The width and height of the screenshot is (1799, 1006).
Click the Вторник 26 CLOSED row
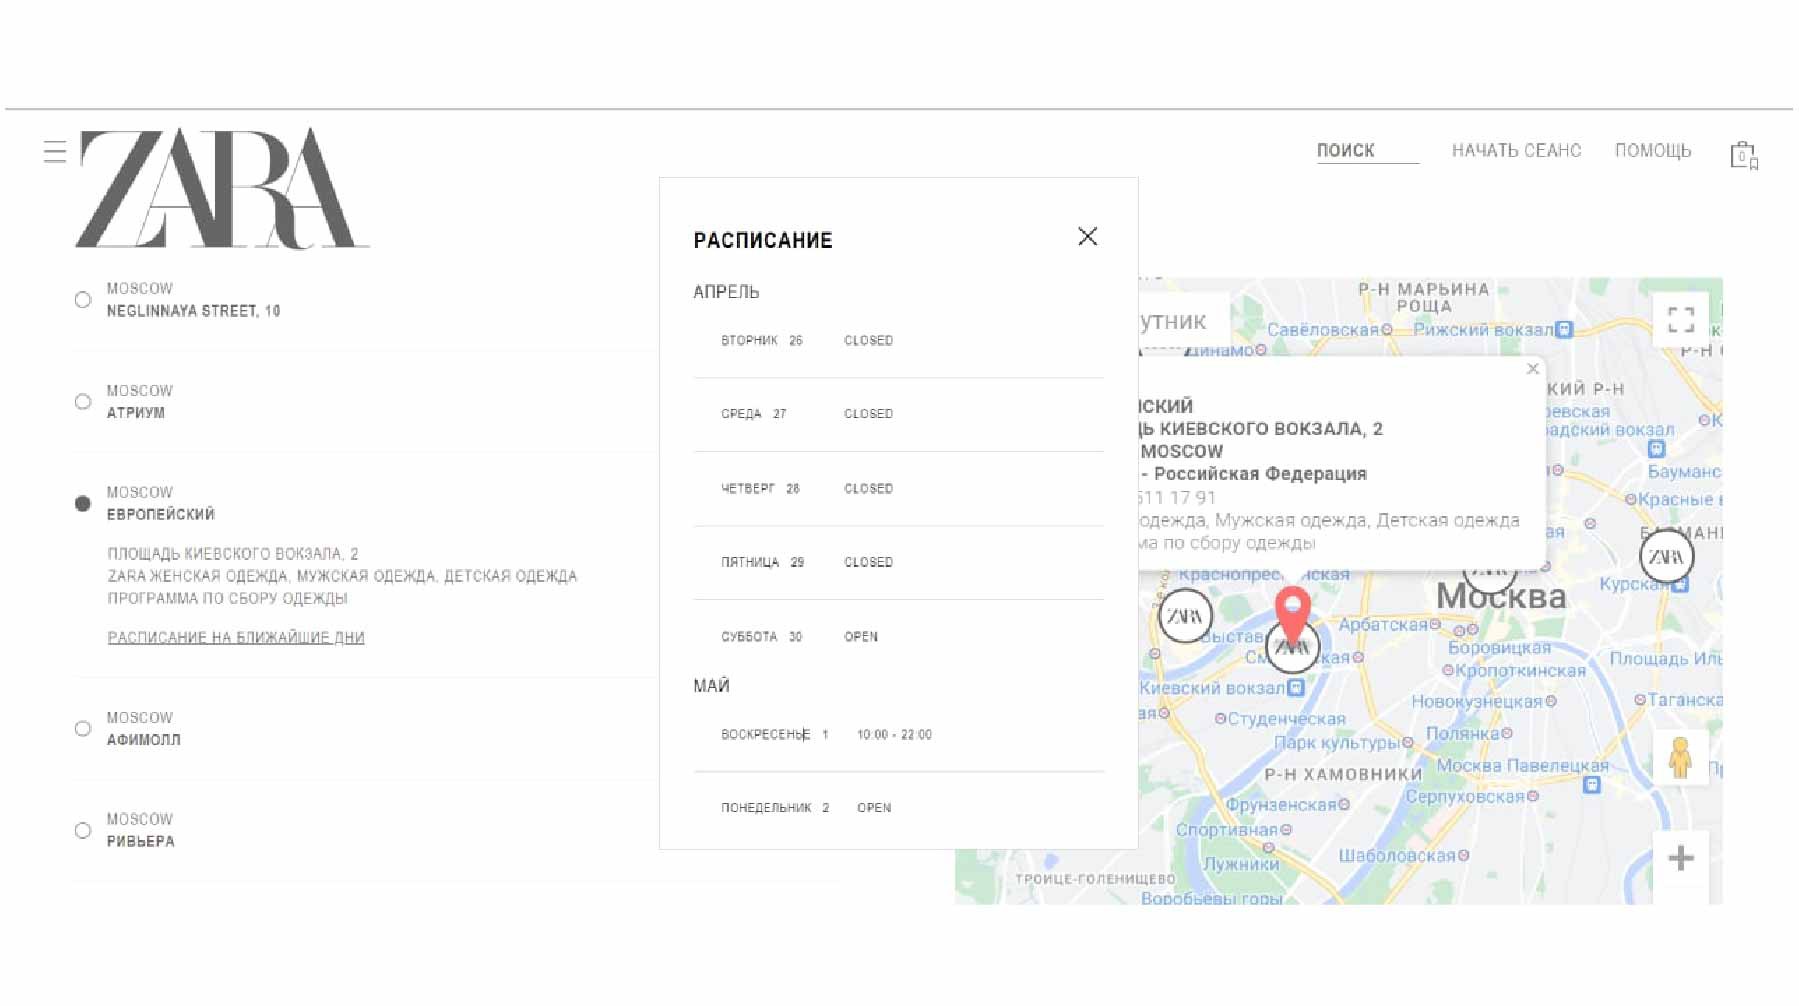(898, 341)
